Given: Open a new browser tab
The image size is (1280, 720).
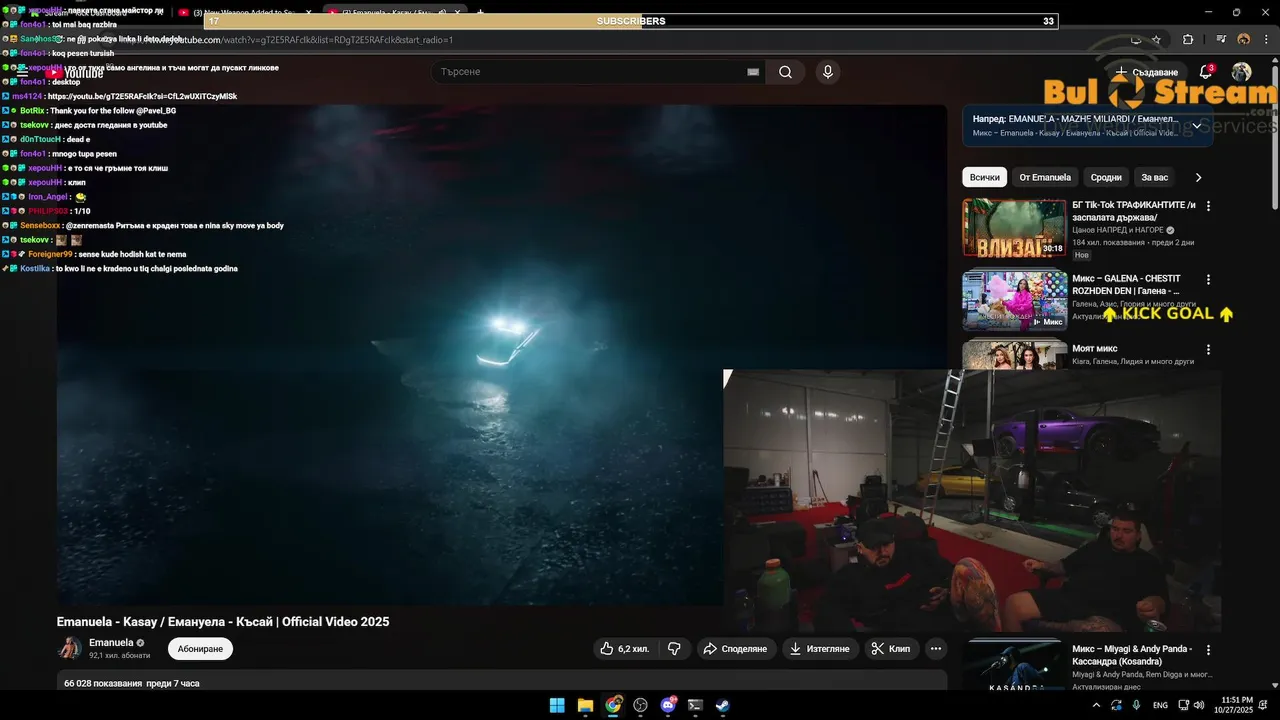Looking at the screenshot, I should pos(480,13).
